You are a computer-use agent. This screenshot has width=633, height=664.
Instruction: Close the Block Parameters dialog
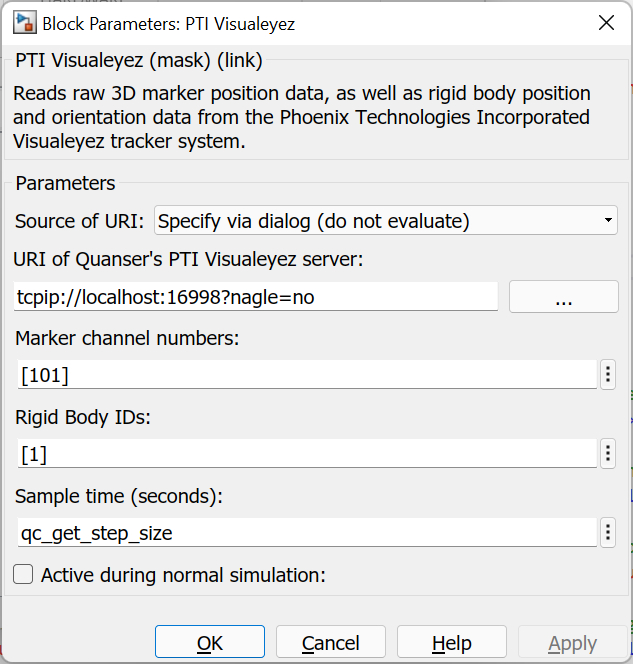605,23
